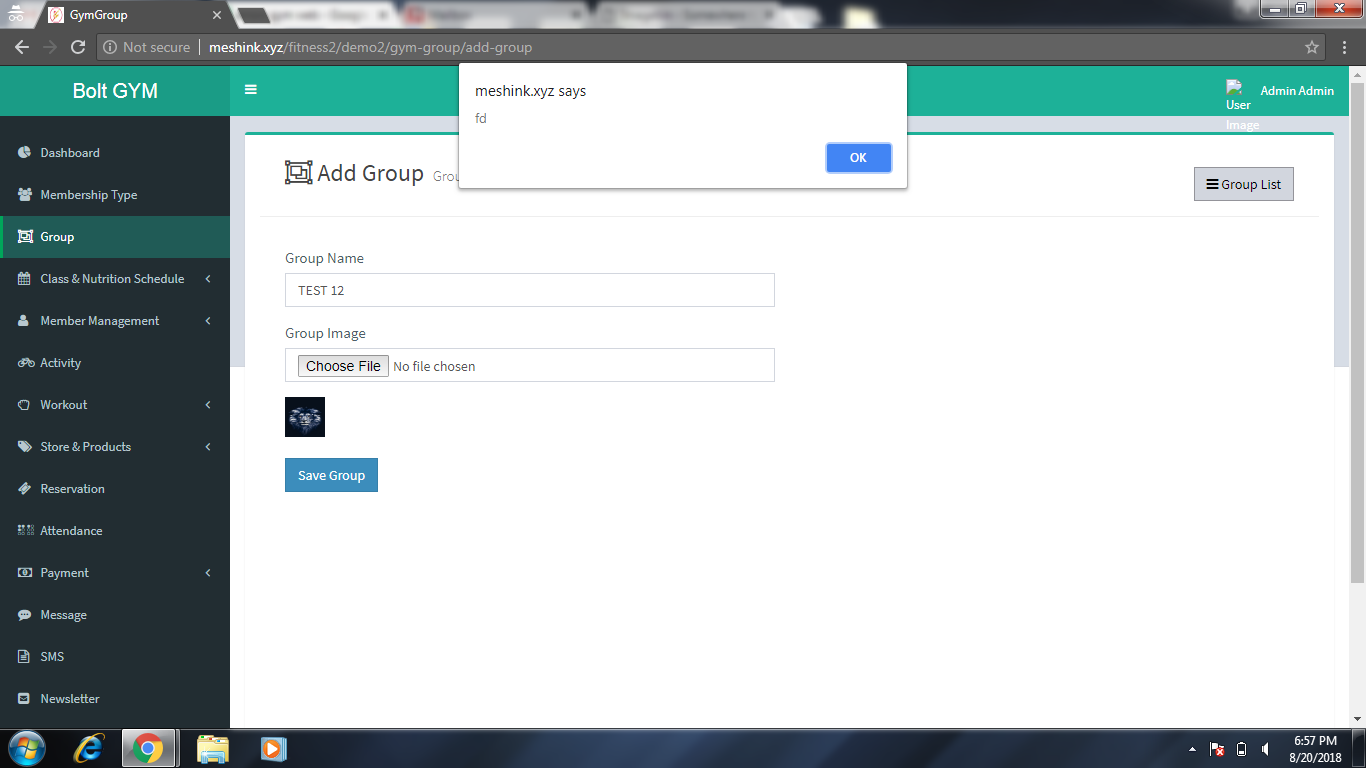Screen dimensions: 1366x768
Task: Open Membership Type menu item
Action: (115, 195)
